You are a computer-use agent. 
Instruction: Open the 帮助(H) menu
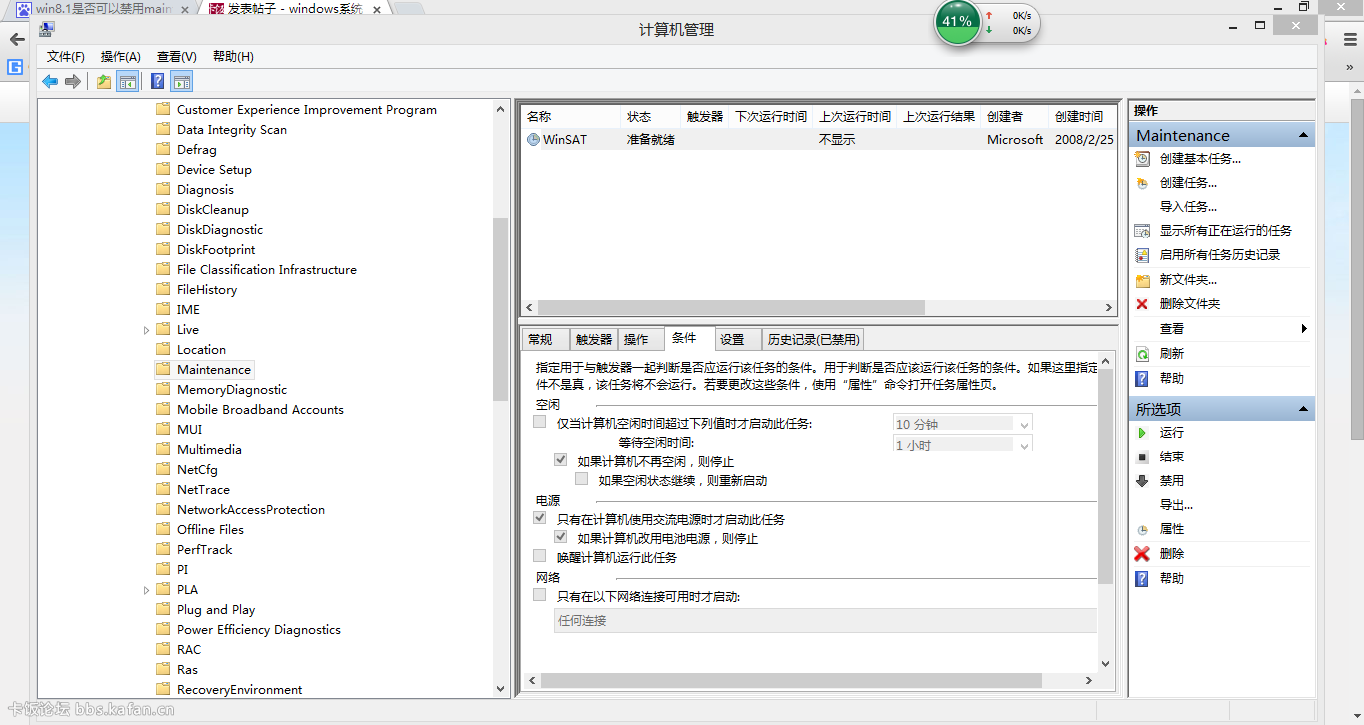233,57
